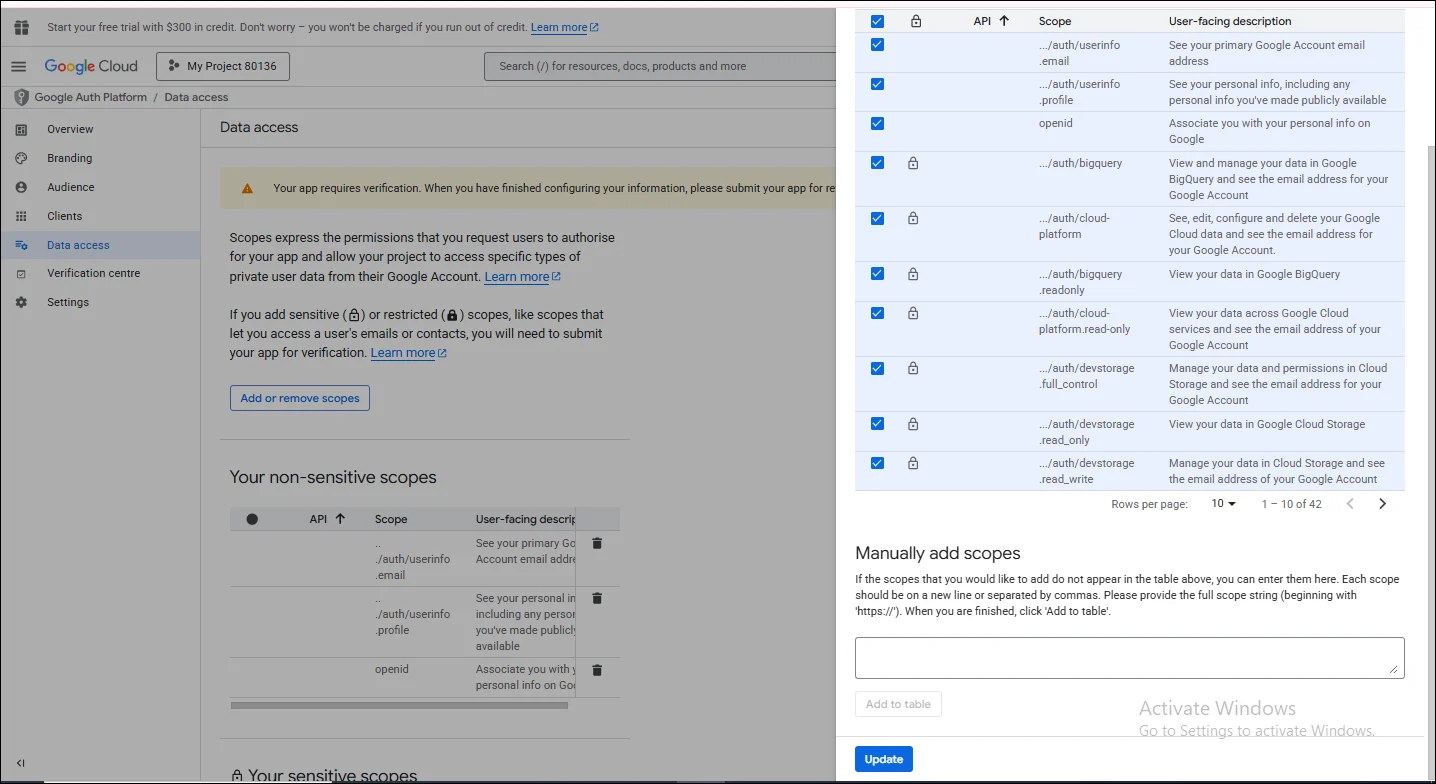This screenshot has height=784, width=1436.
Task: Click the lock icon on the auth/bigquery row
Action: point(913,163)
